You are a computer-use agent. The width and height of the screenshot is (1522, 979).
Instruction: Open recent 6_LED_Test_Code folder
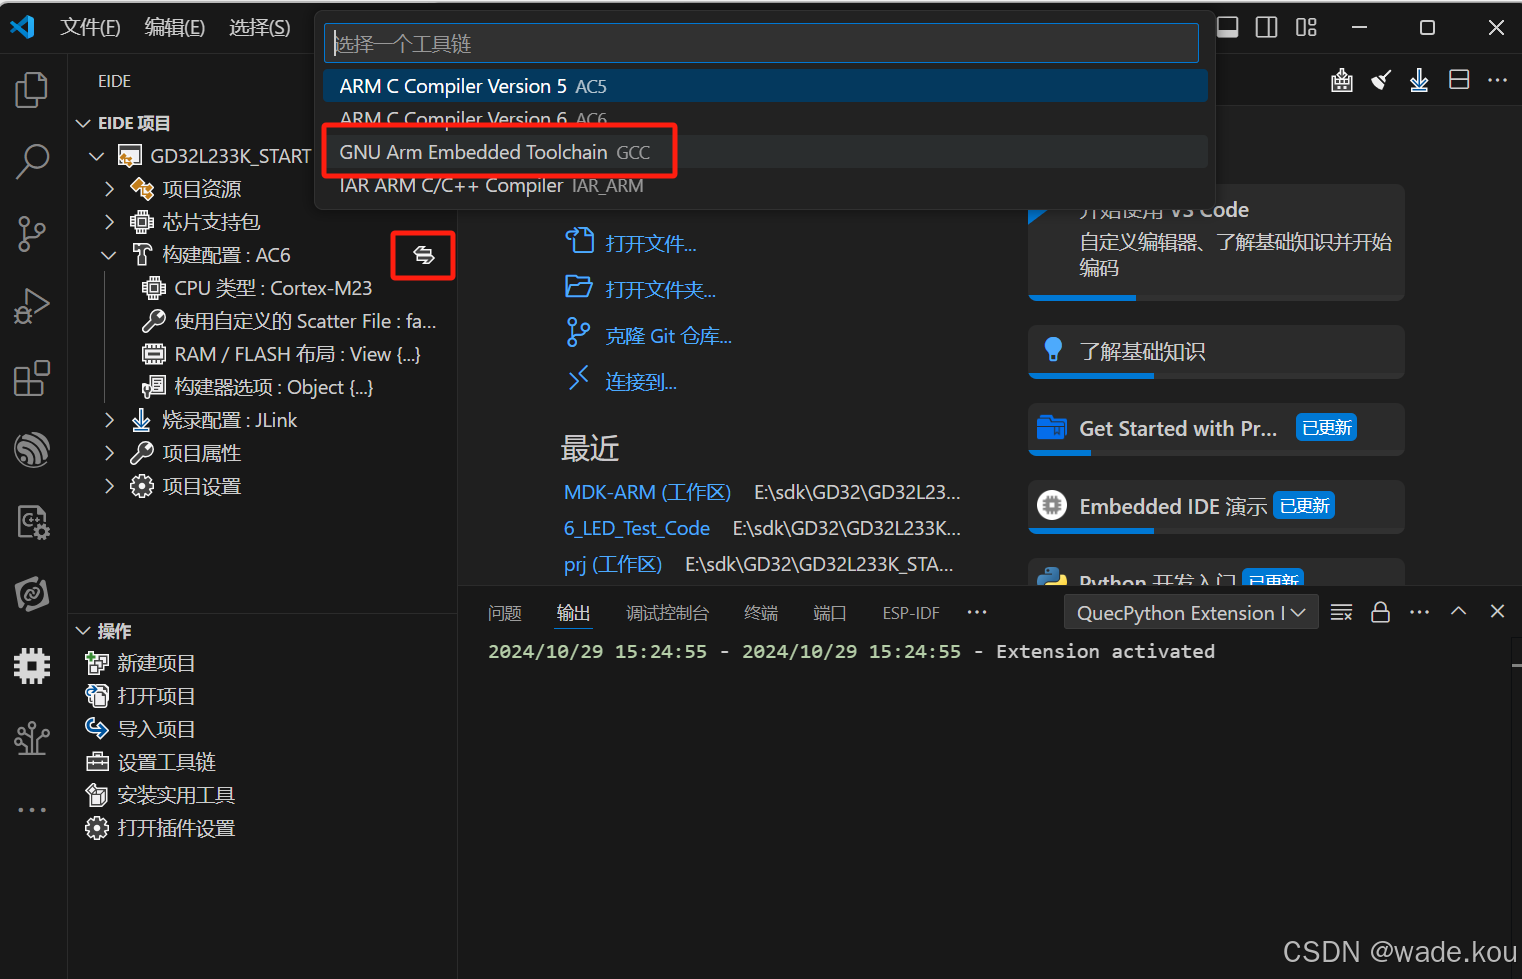tap(636, 528)
